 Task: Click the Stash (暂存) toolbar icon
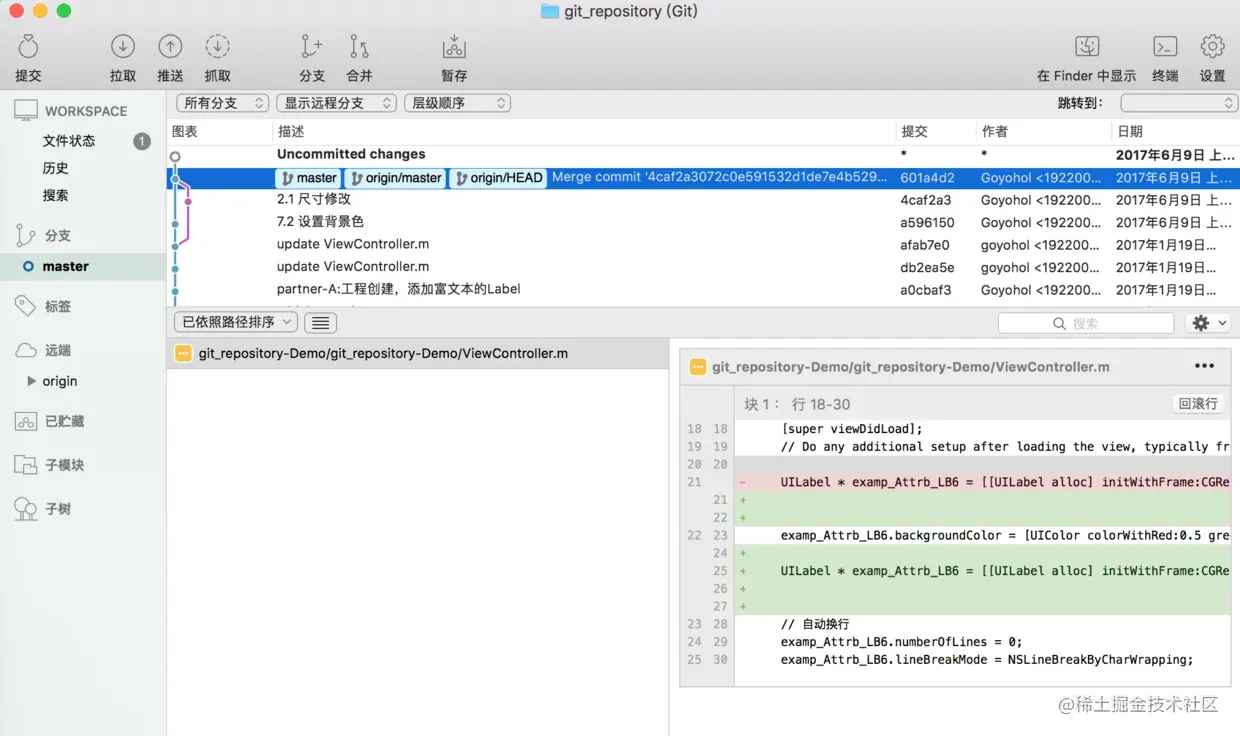point(454,46)
